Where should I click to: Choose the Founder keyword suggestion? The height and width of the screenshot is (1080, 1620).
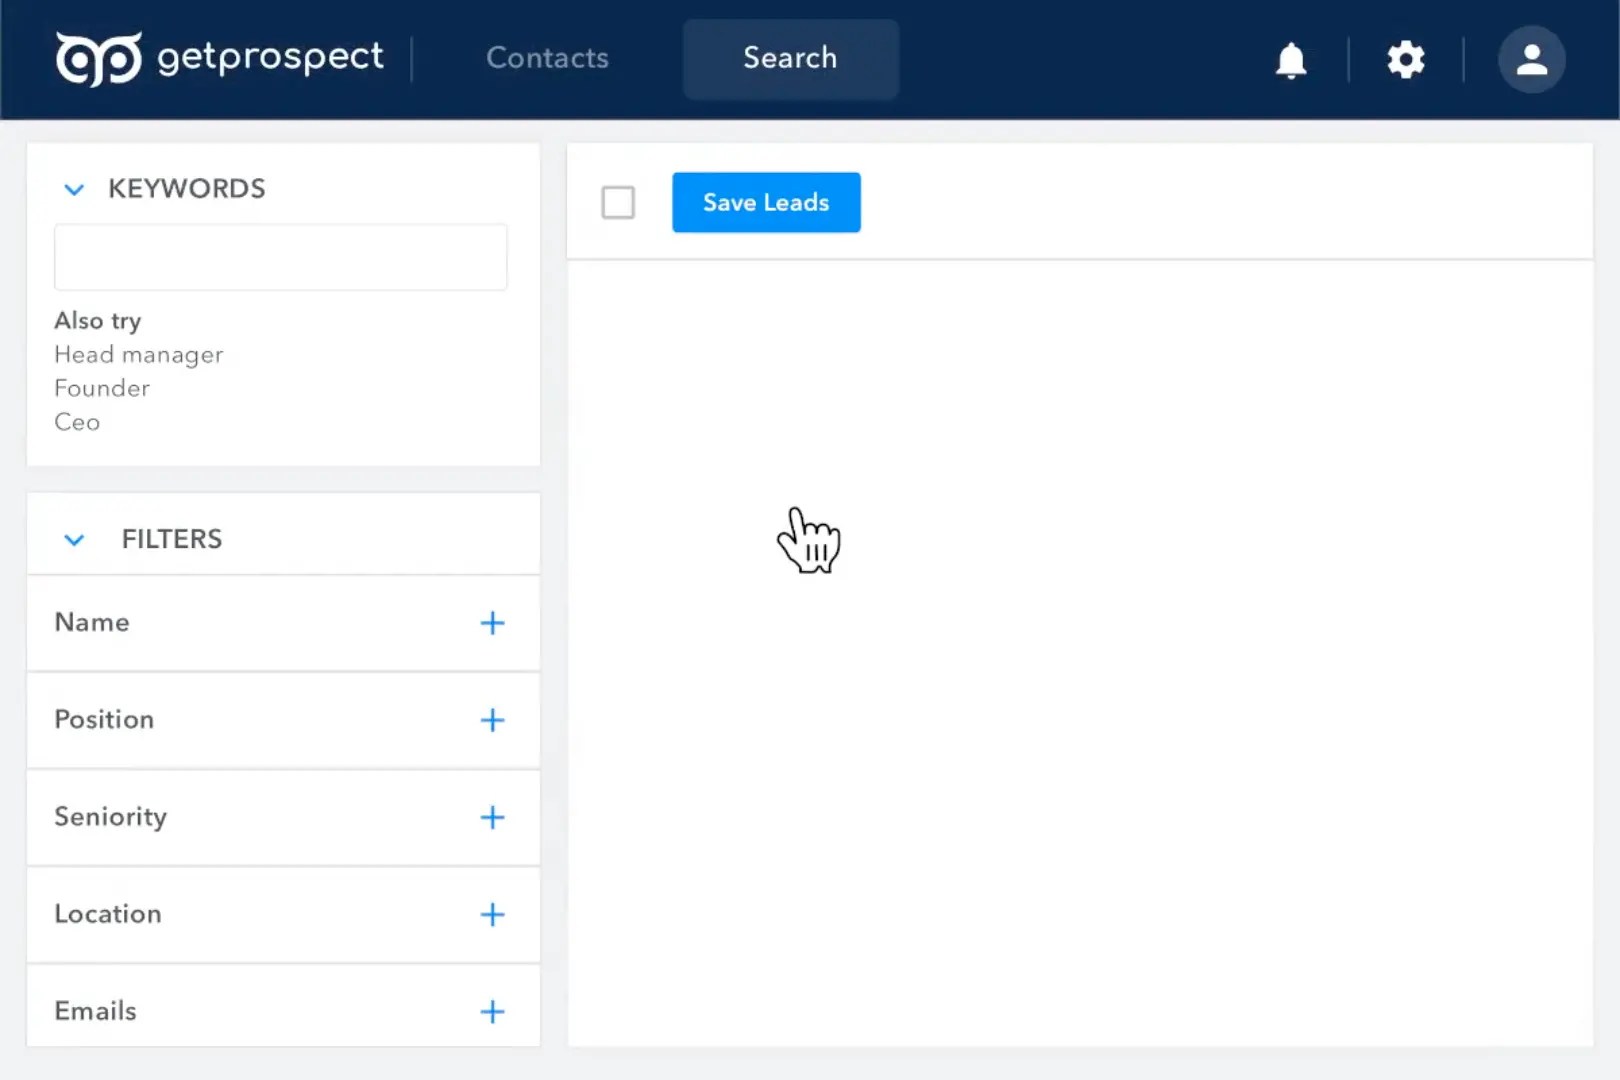point(102,388)
